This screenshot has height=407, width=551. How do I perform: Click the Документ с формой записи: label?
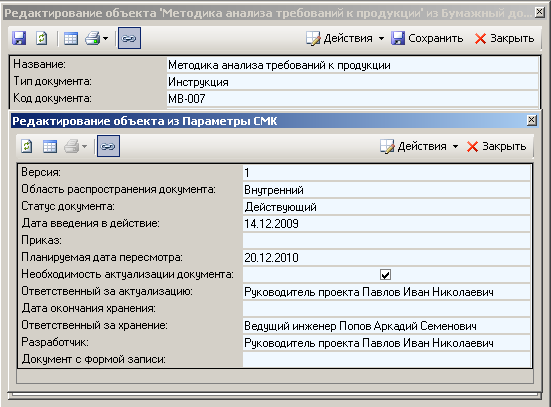pyautogui.click(x=93, y=359)
